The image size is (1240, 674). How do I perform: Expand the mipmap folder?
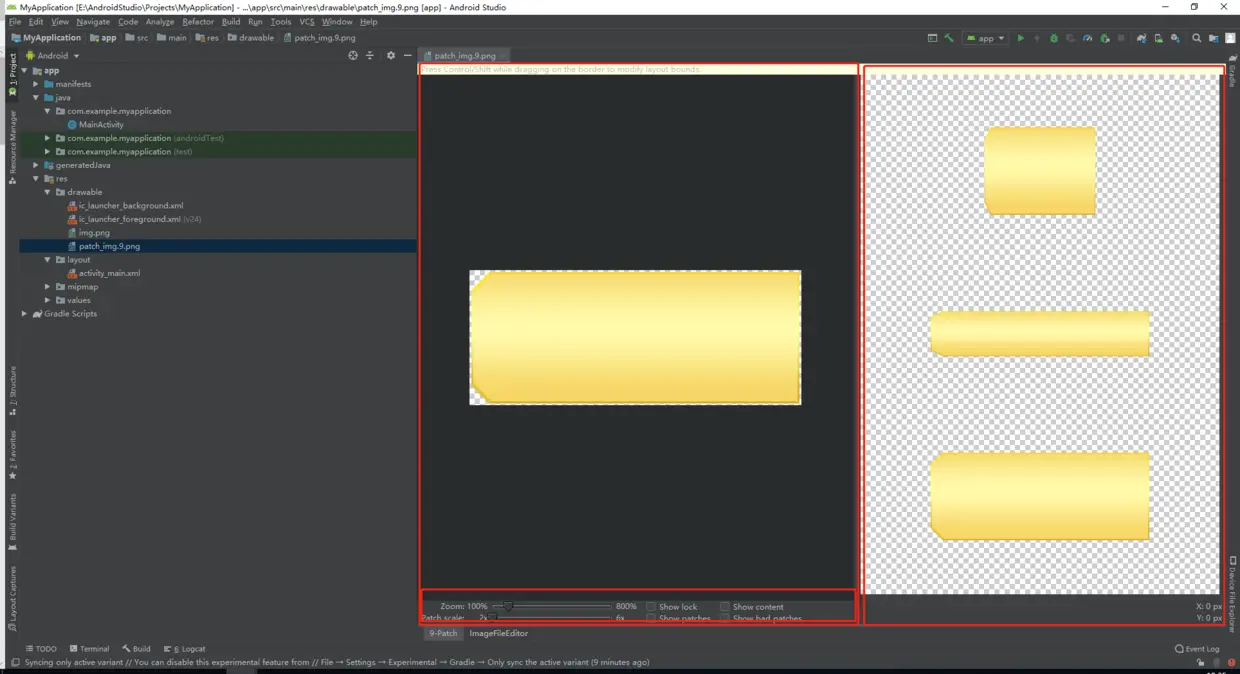point(47,287)
